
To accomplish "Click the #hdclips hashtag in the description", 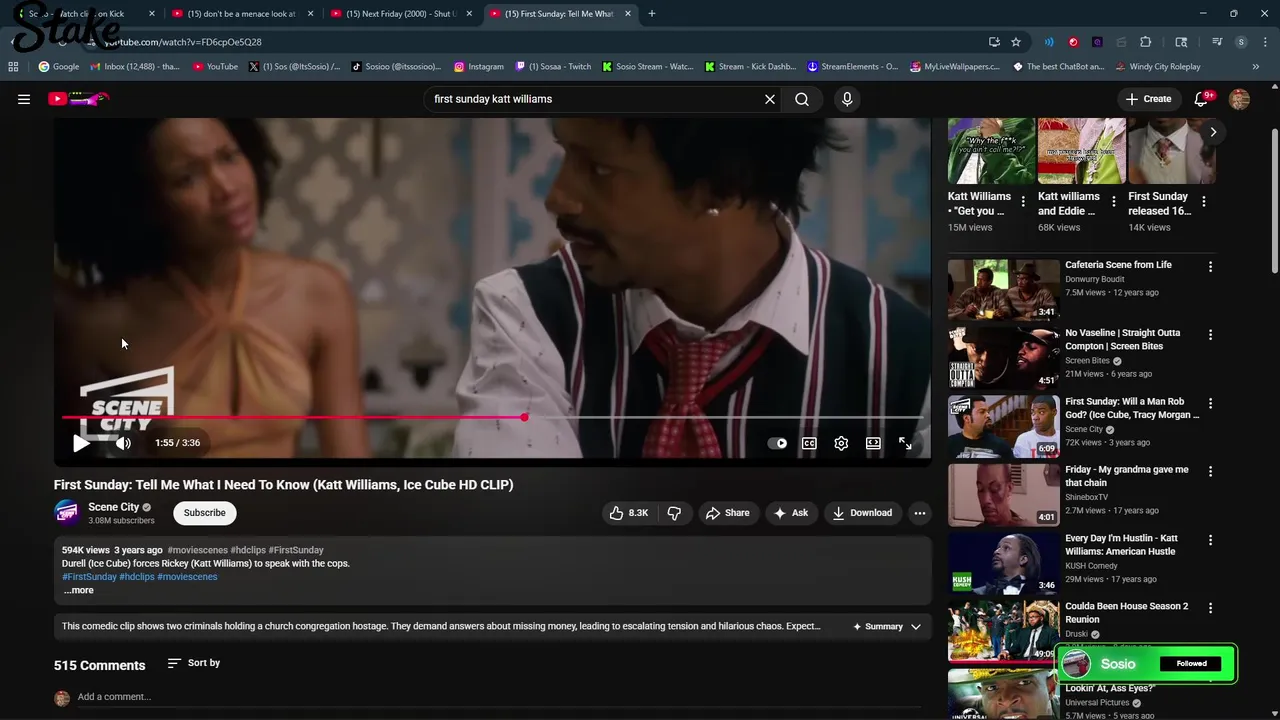I will 137,577.
